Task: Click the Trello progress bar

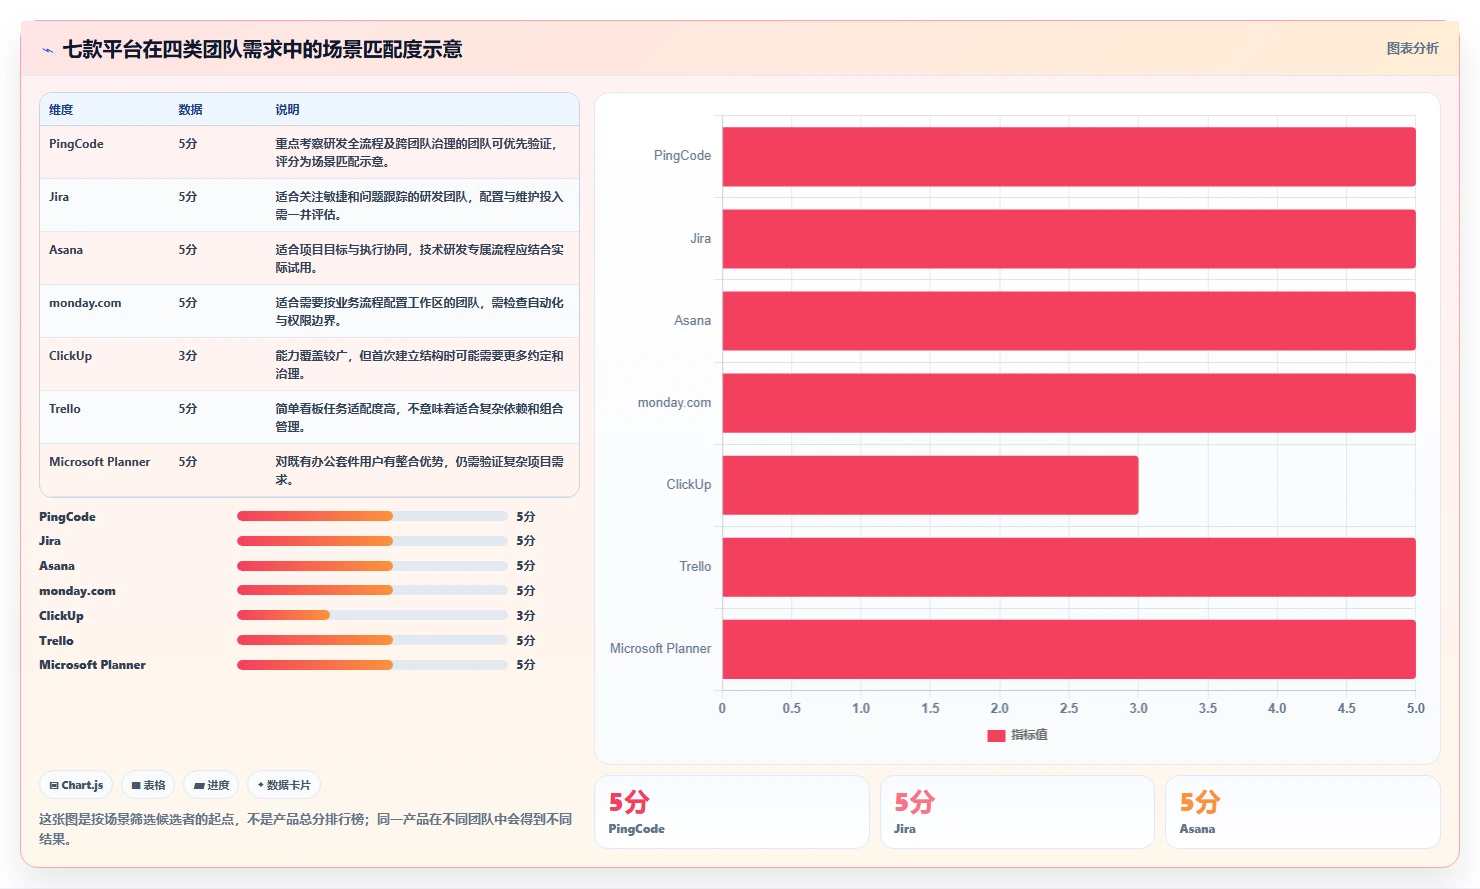Action: click(372, 640)
